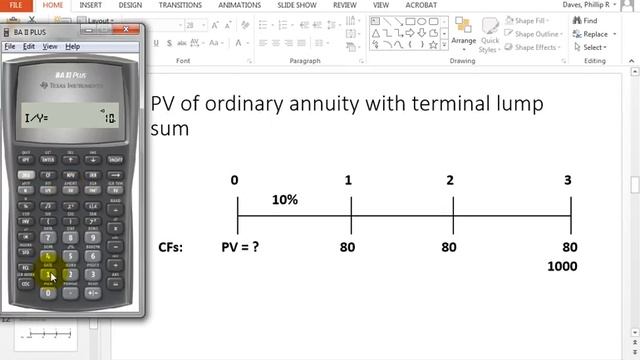Viewport: 640px width, 360px height.
Task: Open Shape Effects dropdown
Action: [532, 47]
